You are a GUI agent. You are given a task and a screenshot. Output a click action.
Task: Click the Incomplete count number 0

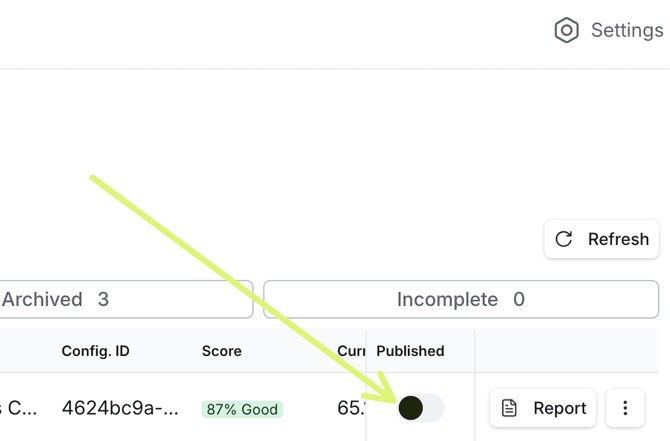tap(518, 299)
